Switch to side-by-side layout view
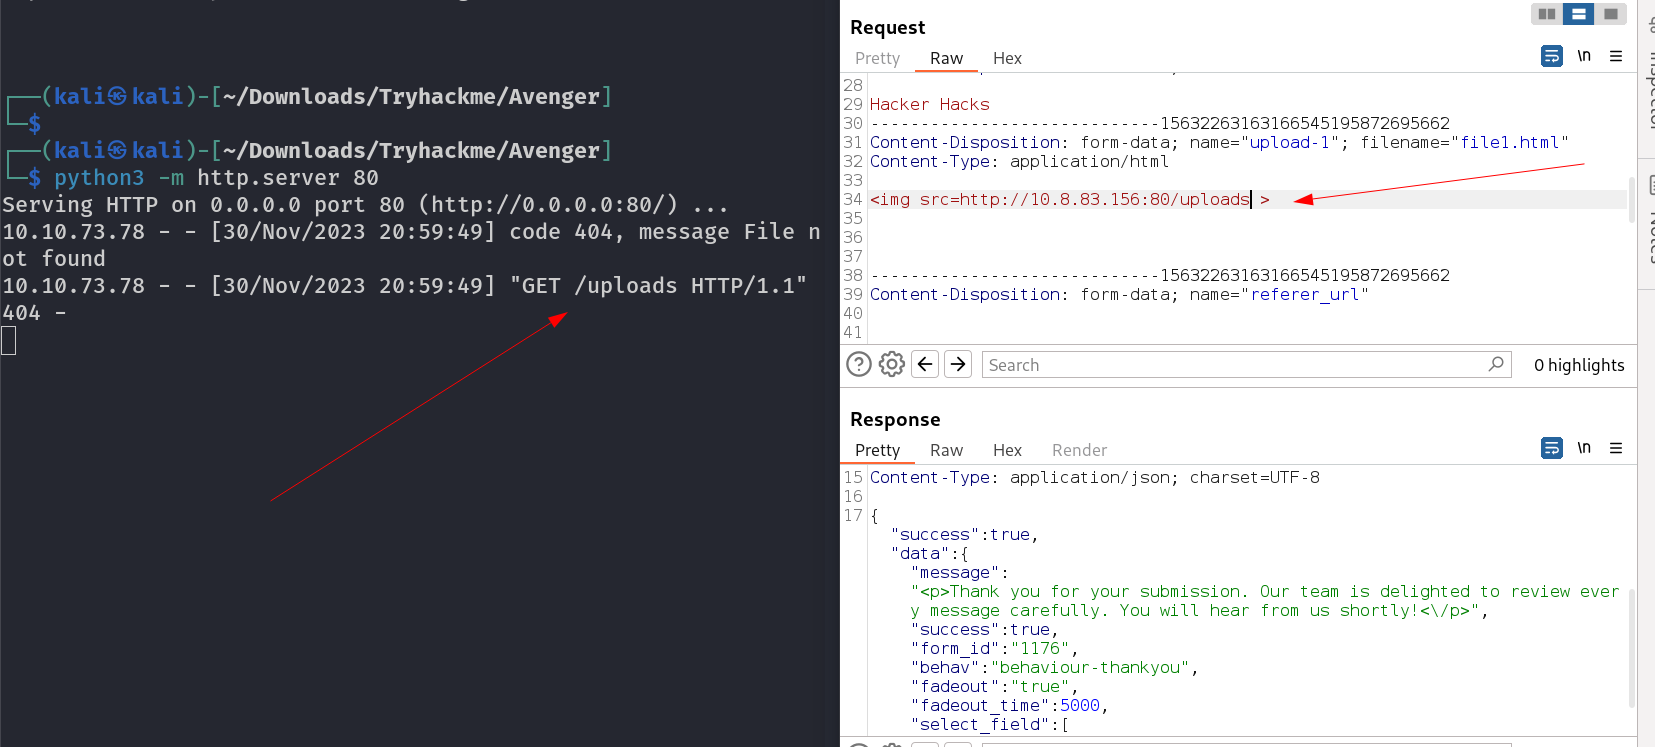Screen dimensions: 1655x747 click(1547, 14)
